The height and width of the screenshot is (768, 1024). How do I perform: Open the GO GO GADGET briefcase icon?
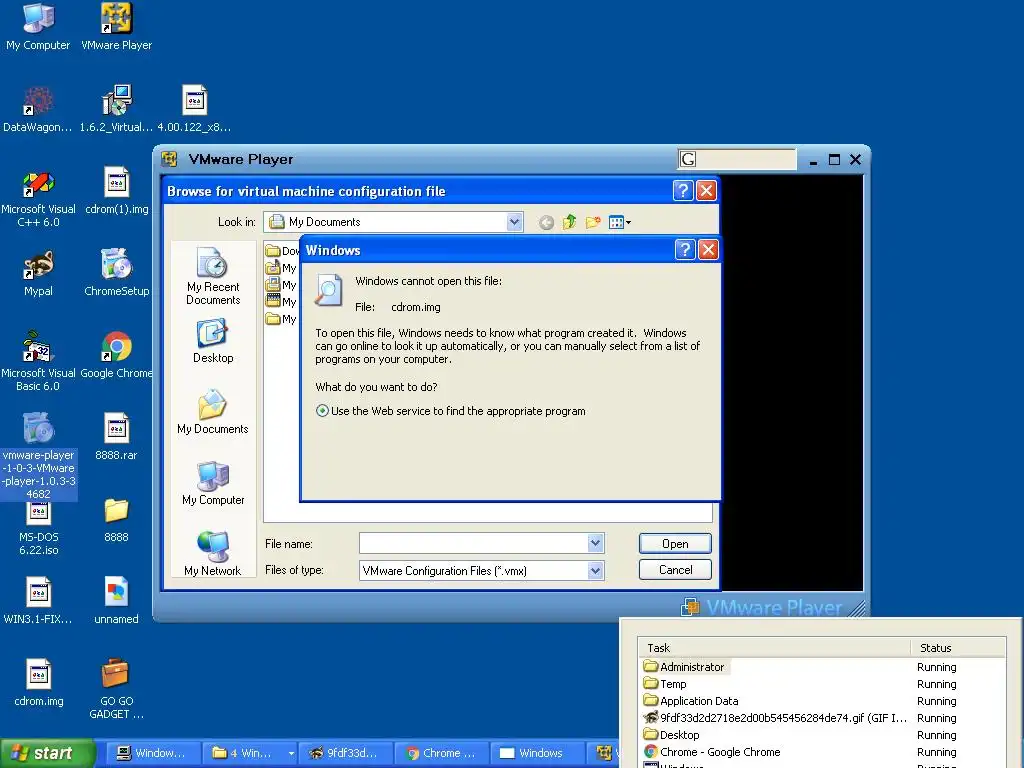tap(116, 689)
